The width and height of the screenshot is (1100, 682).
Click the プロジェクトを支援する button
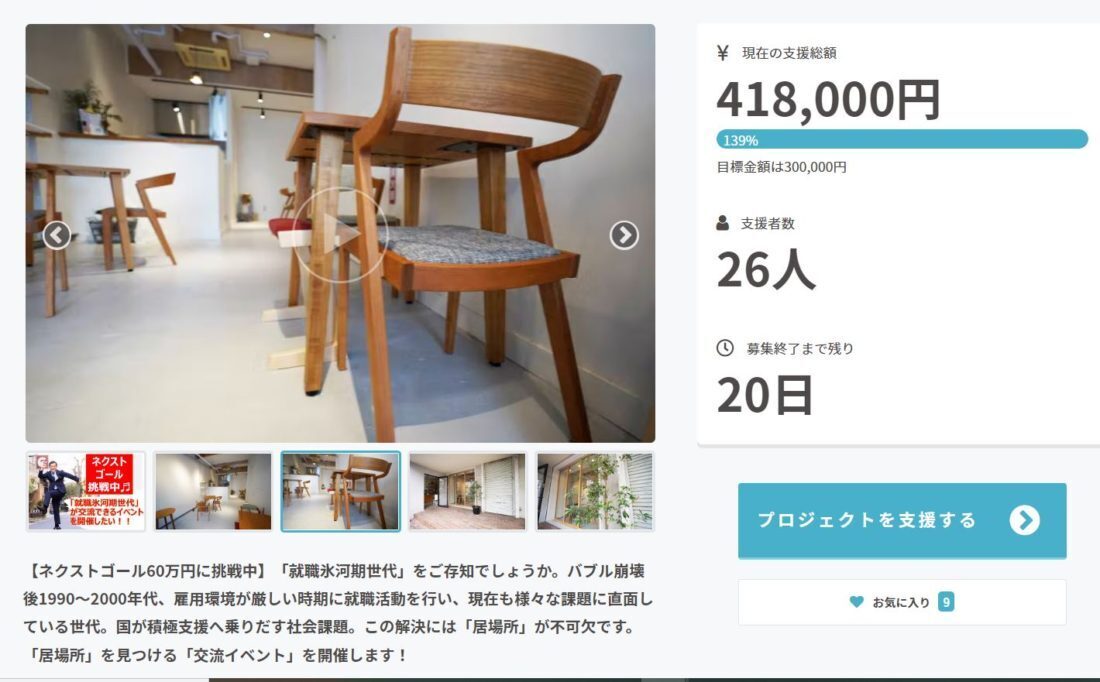point(902,520)
